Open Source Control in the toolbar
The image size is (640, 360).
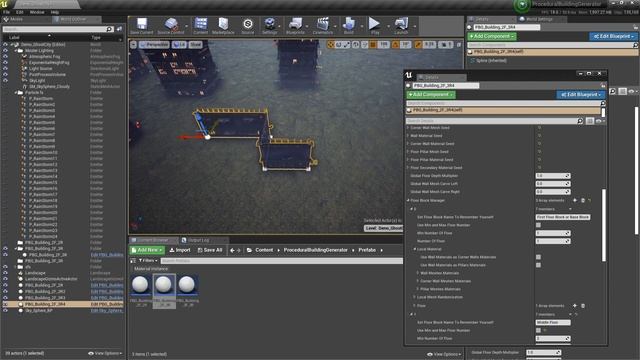click(x=171, y=26)
